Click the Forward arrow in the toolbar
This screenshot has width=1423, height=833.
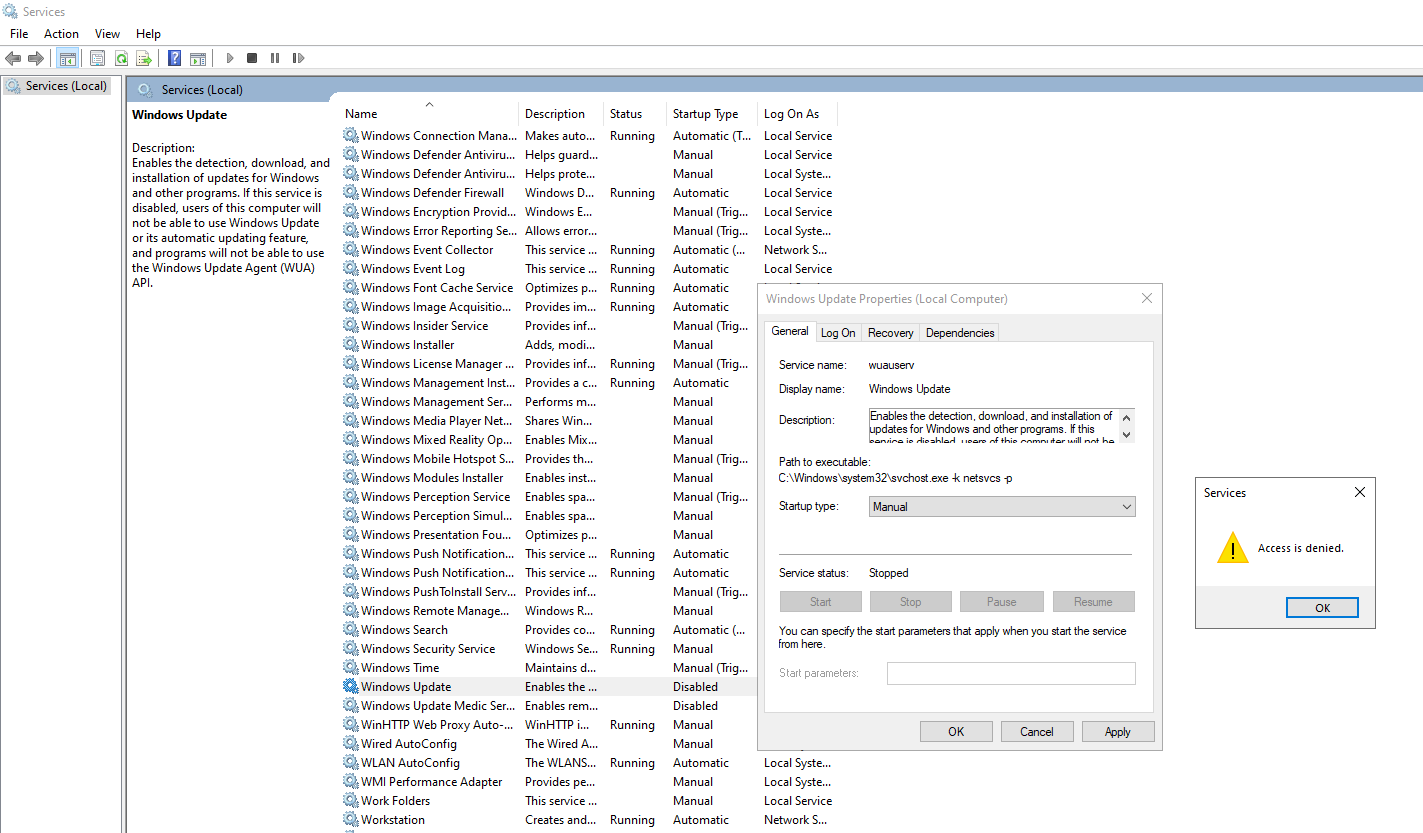point(36,58)
